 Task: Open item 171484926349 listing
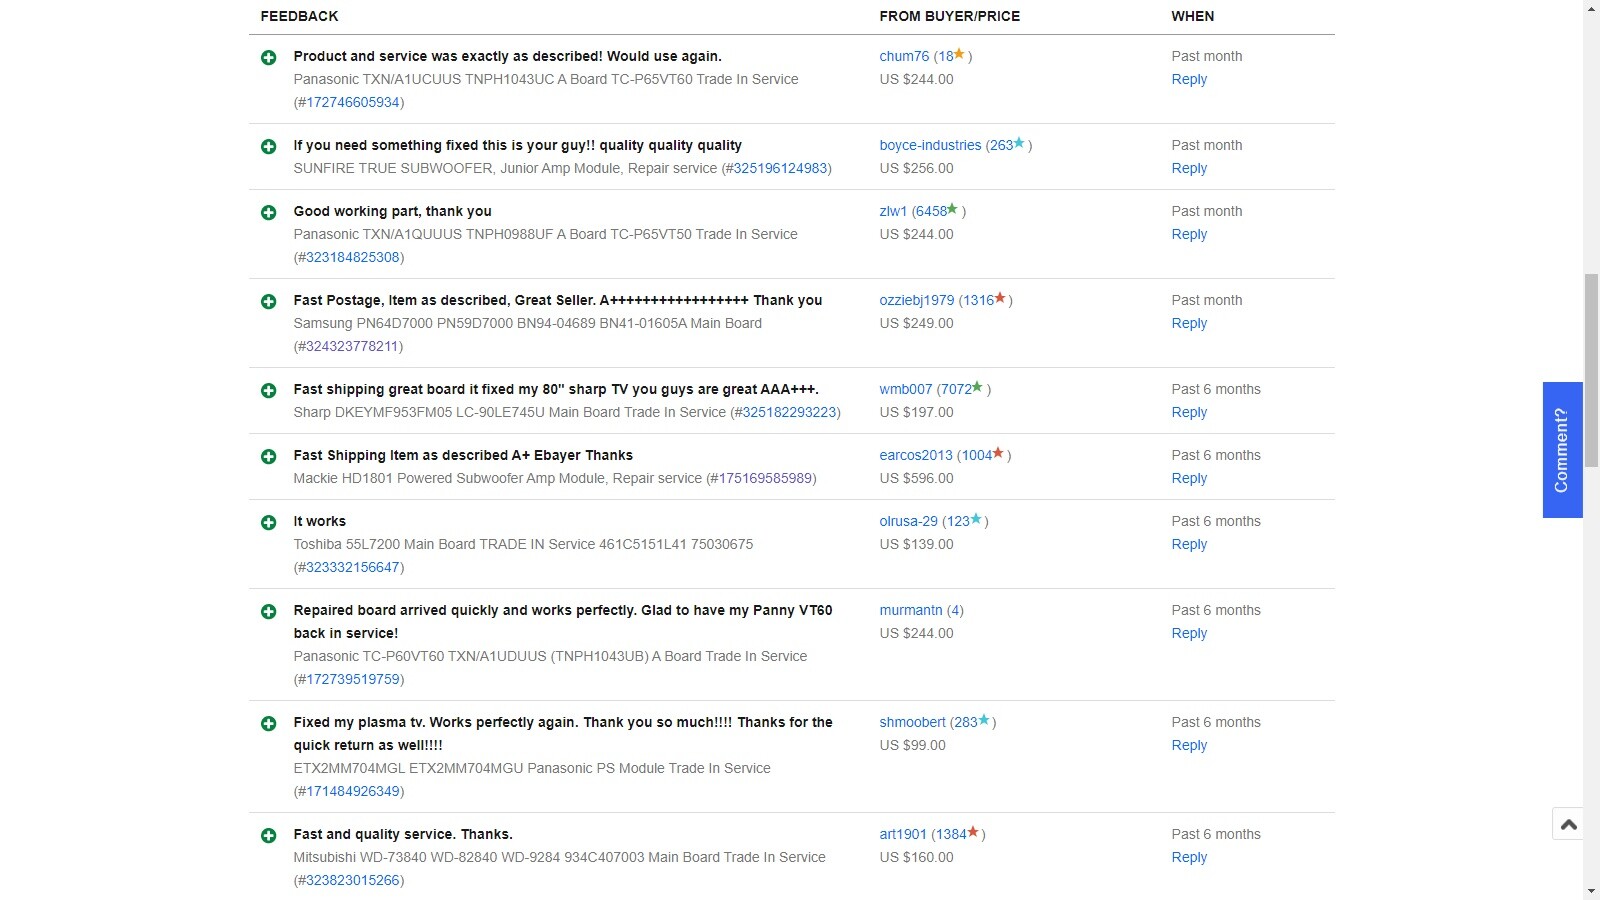(x=352, y=792)
